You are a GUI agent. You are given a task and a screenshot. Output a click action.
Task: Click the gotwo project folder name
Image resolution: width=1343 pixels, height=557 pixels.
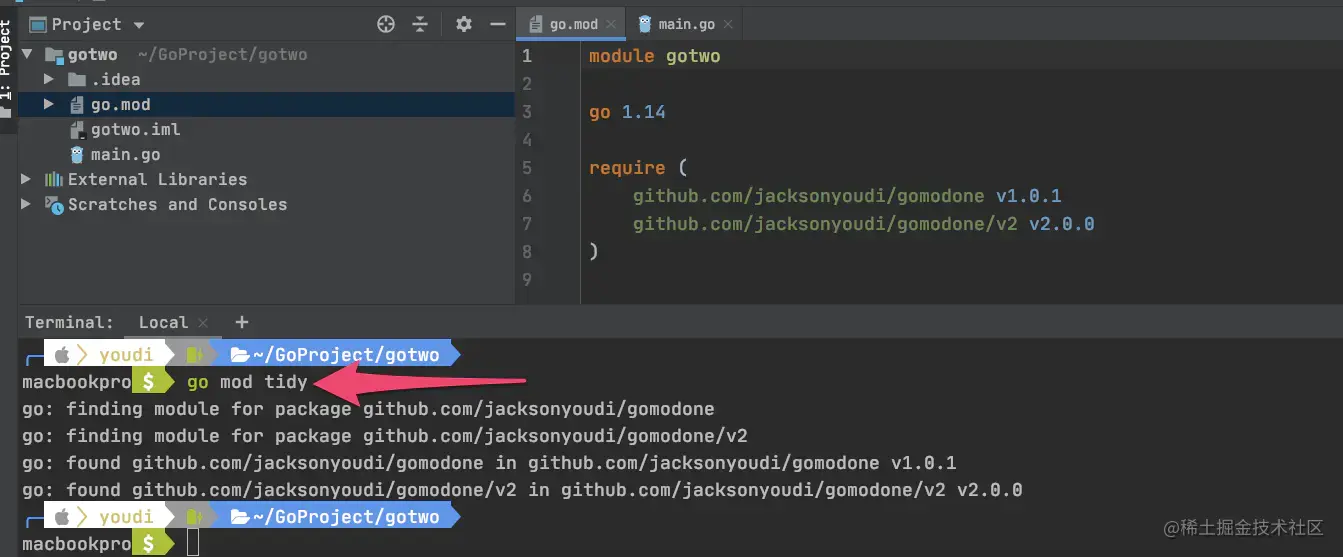click(x=93, y=54)
